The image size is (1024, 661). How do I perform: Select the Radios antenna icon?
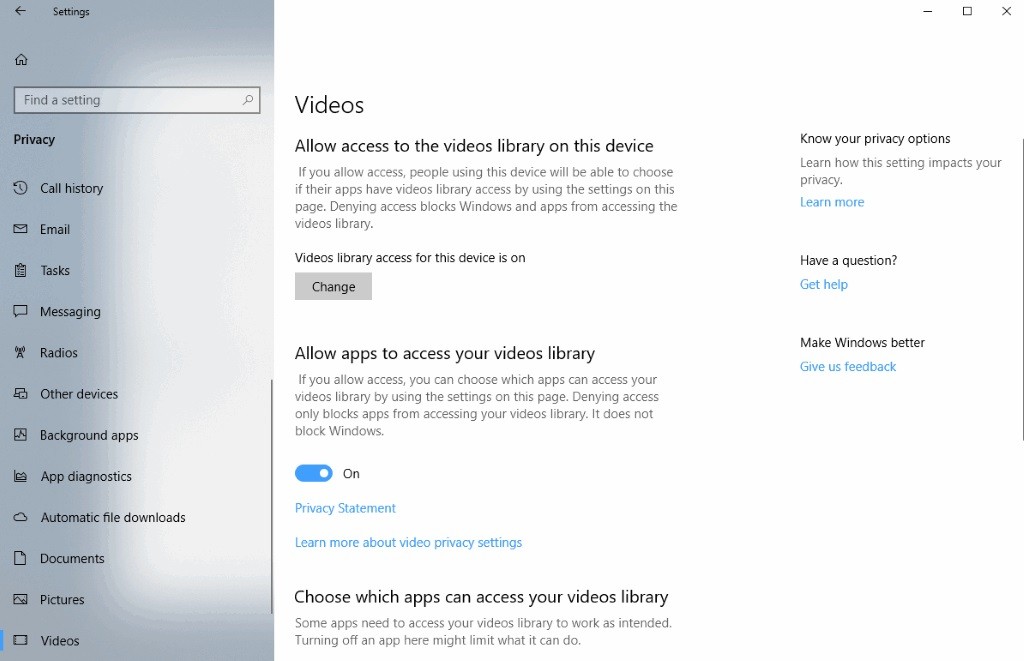click(20, 353)
